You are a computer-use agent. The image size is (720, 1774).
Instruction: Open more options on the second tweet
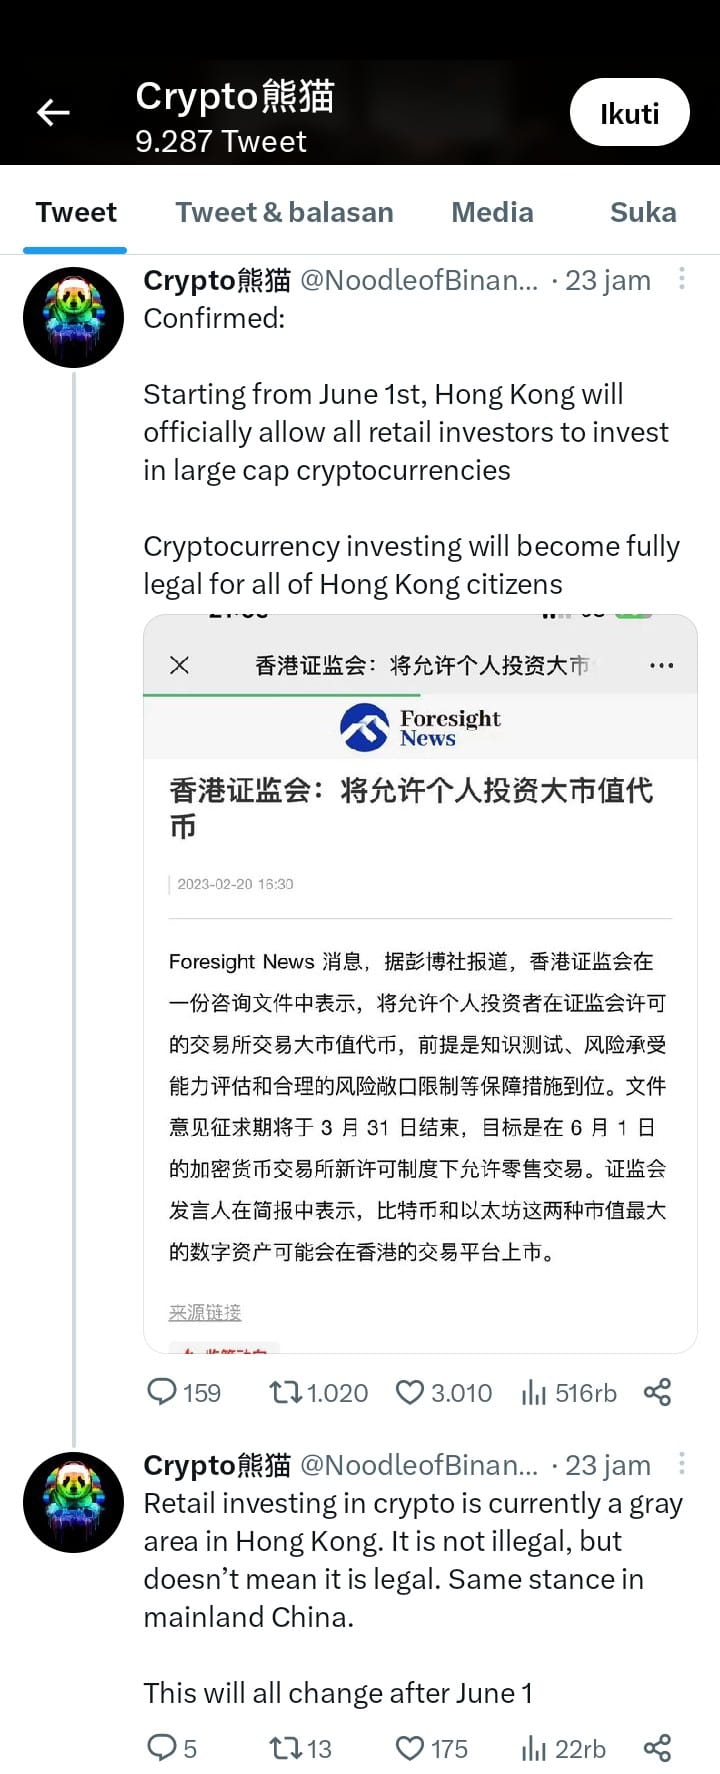(x=682, y=1462)
